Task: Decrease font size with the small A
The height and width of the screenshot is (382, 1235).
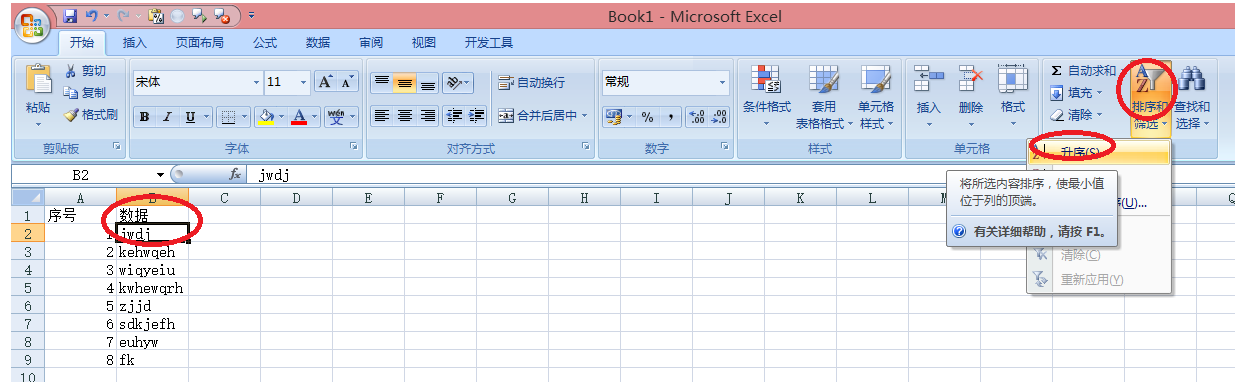Action: tap(348, 82)
